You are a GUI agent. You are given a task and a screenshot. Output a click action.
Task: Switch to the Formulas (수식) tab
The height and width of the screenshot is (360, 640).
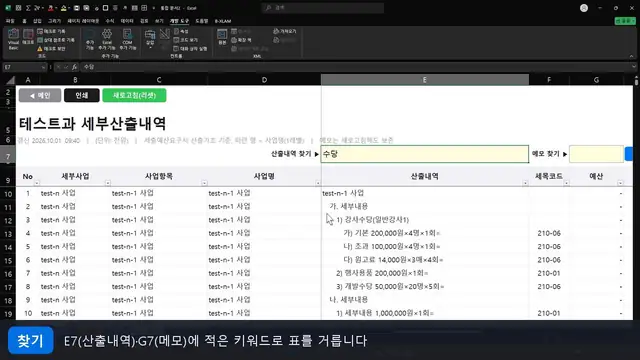[110, 21]
